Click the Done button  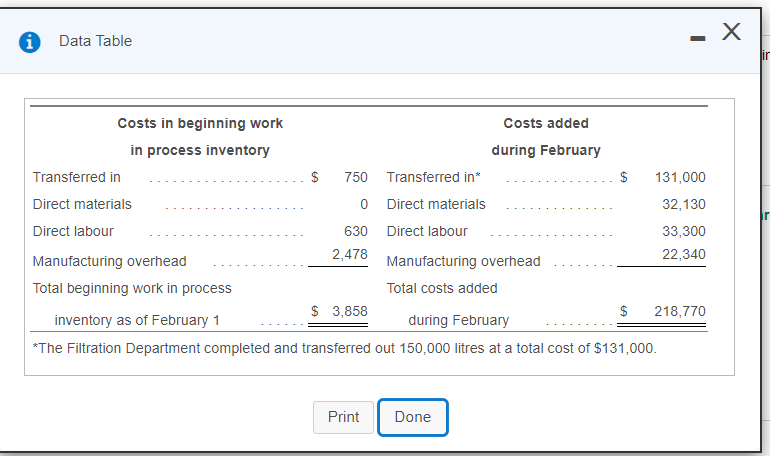click(412, 417)
